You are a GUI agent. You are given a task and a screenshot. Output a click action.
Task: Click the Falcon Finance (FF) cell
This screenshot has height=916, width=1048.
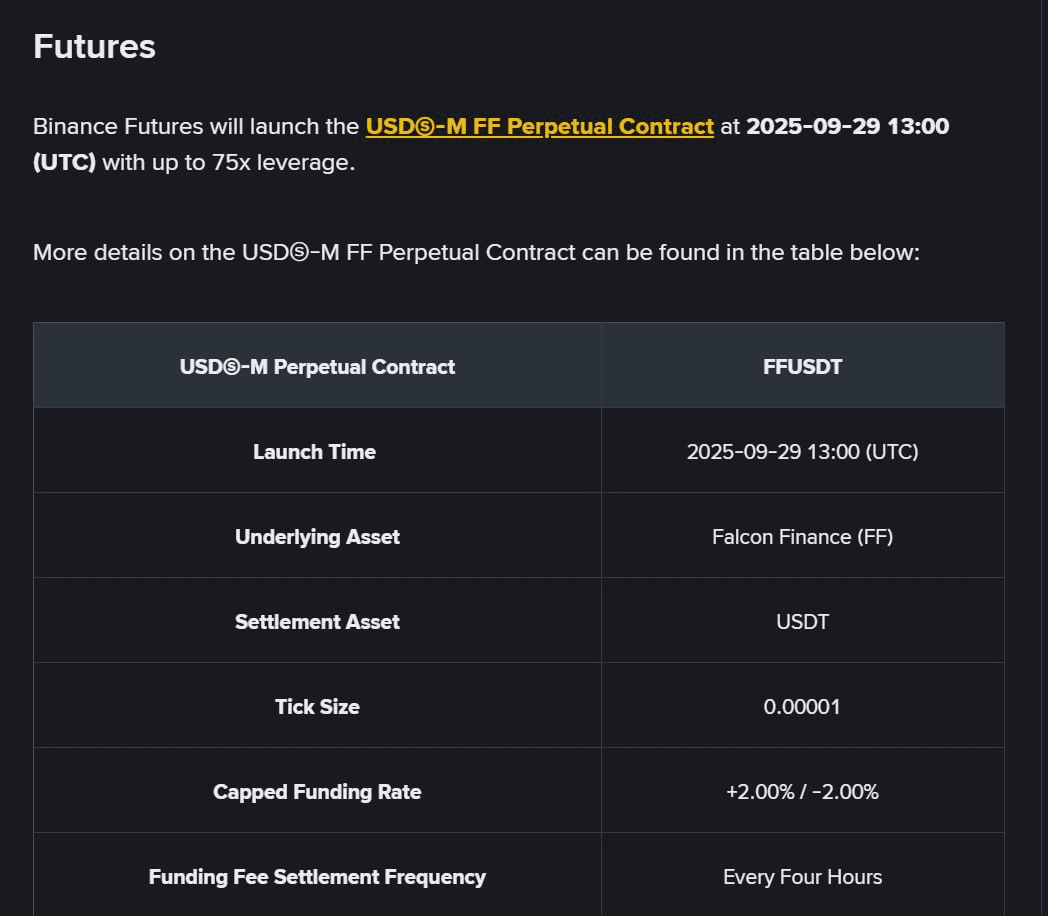pyautogui.click(x=802, y=537)
